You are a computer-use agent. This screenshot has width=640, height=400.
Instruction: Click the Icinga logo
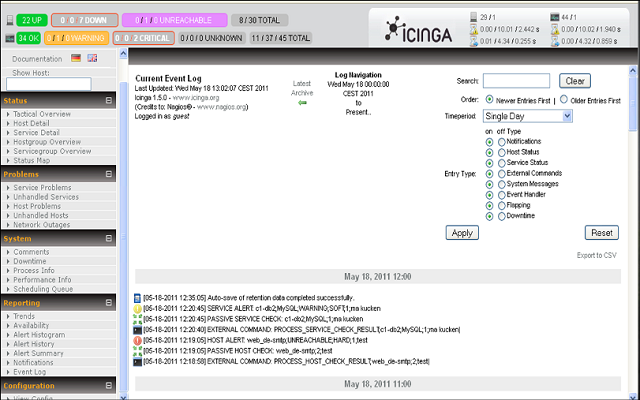418,30
